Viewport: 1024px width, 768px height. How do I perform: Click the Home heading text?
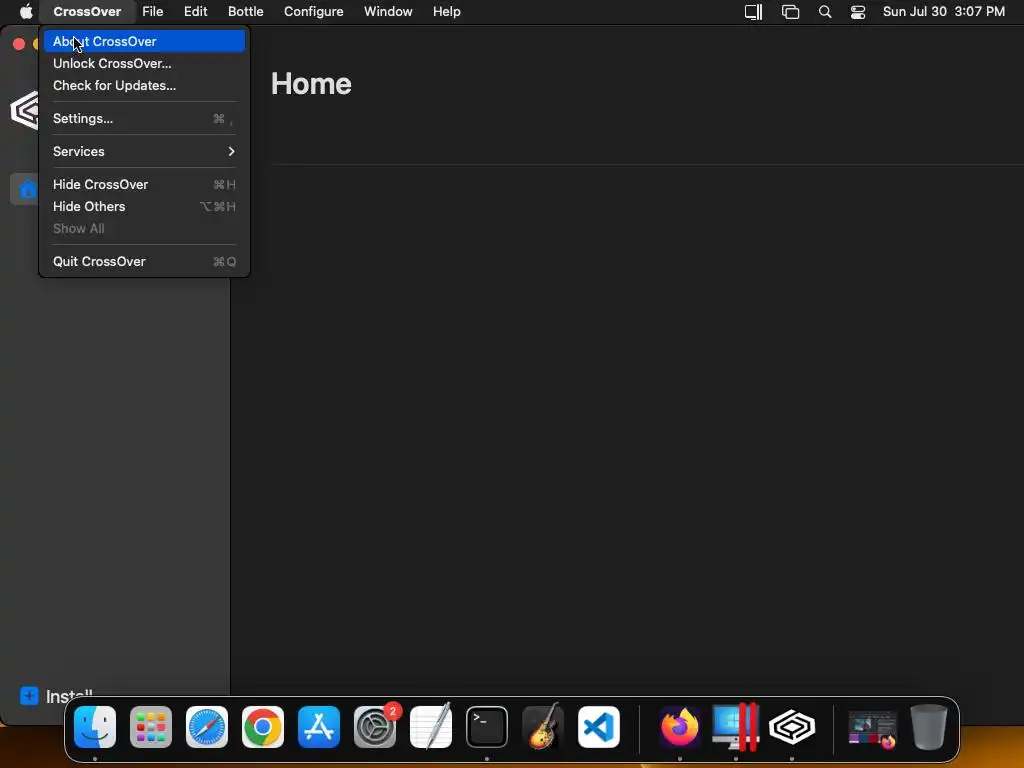tap(311, 84)
